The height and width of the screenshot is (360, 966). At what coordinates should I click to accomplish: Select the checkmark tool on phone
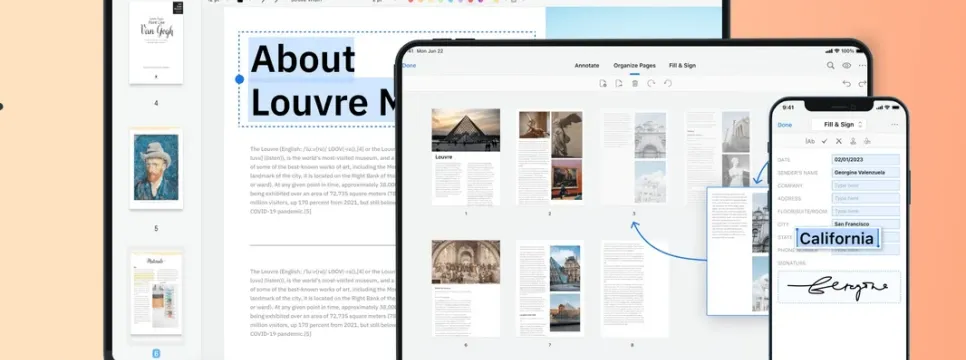(x=824, y=141)
